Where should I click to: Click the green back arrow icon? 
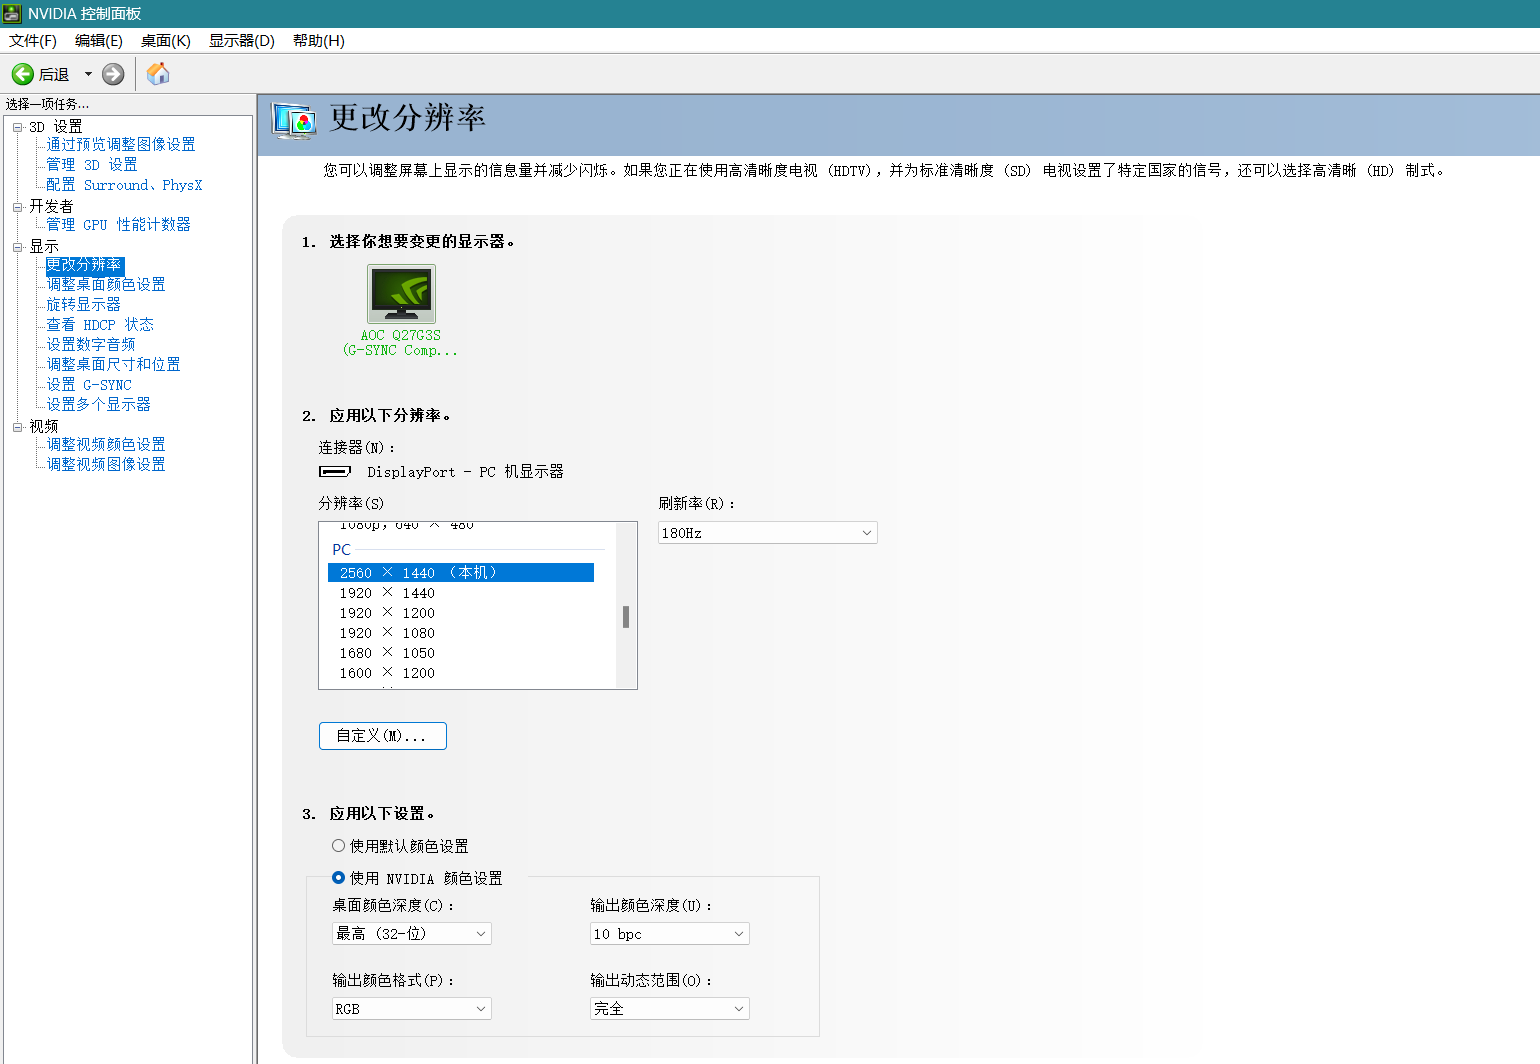click(x=23, y=74)
